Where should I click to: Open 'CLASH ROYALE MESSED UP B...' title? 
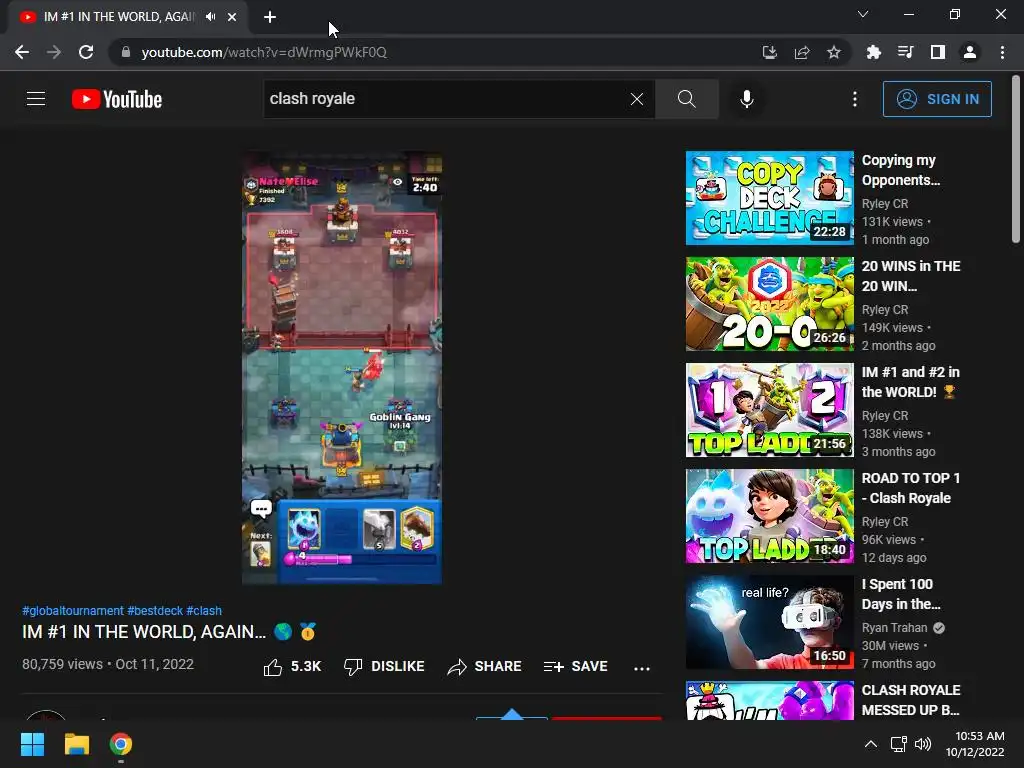coord(911,699)
